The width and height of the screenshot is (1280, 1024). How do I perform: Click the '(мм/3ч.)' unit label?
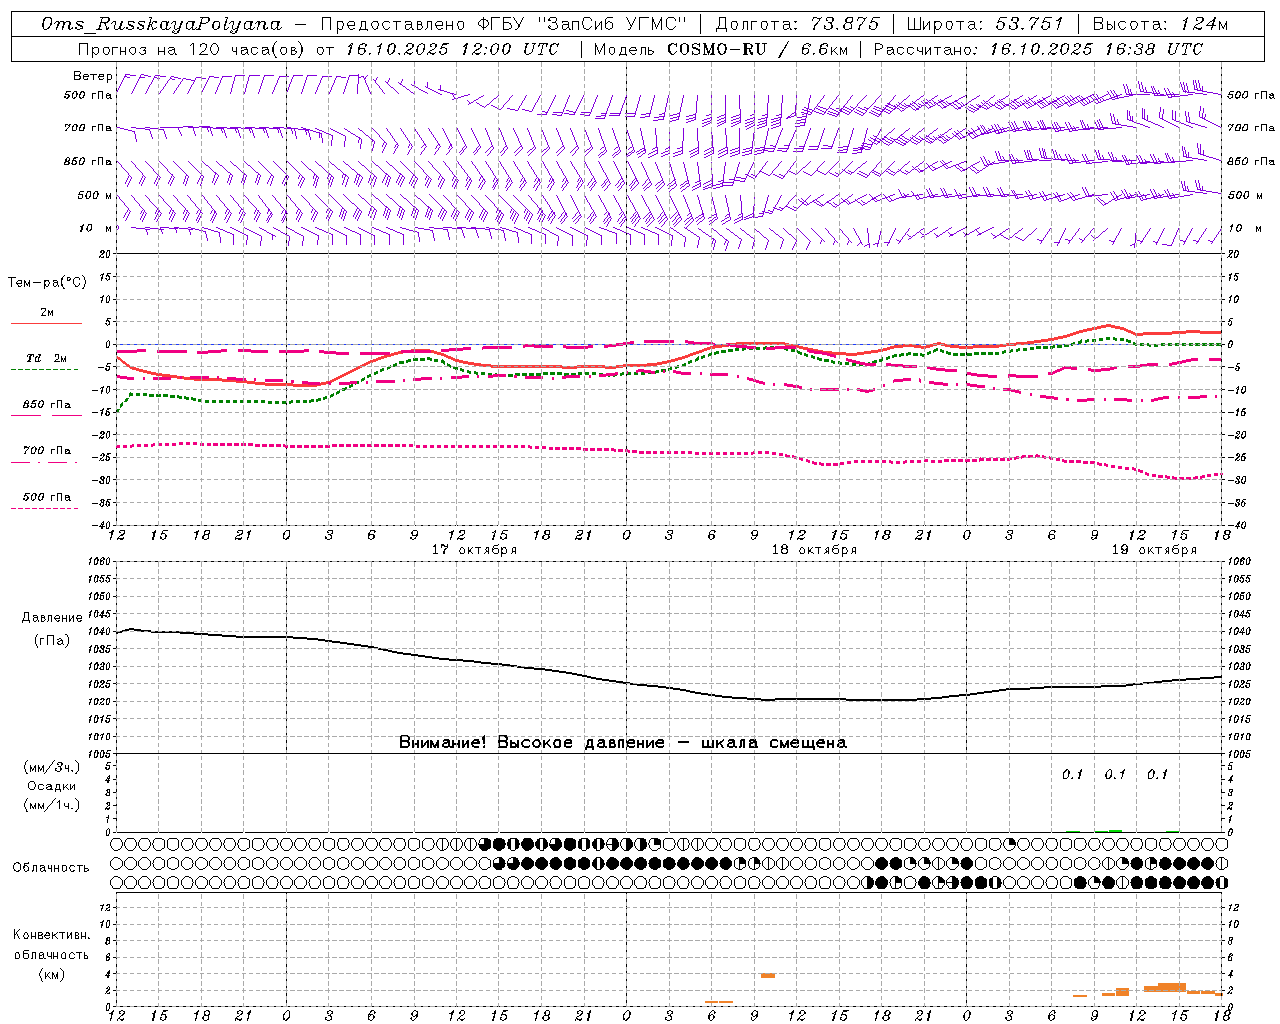pyautogui.click(x=52, y=767)
